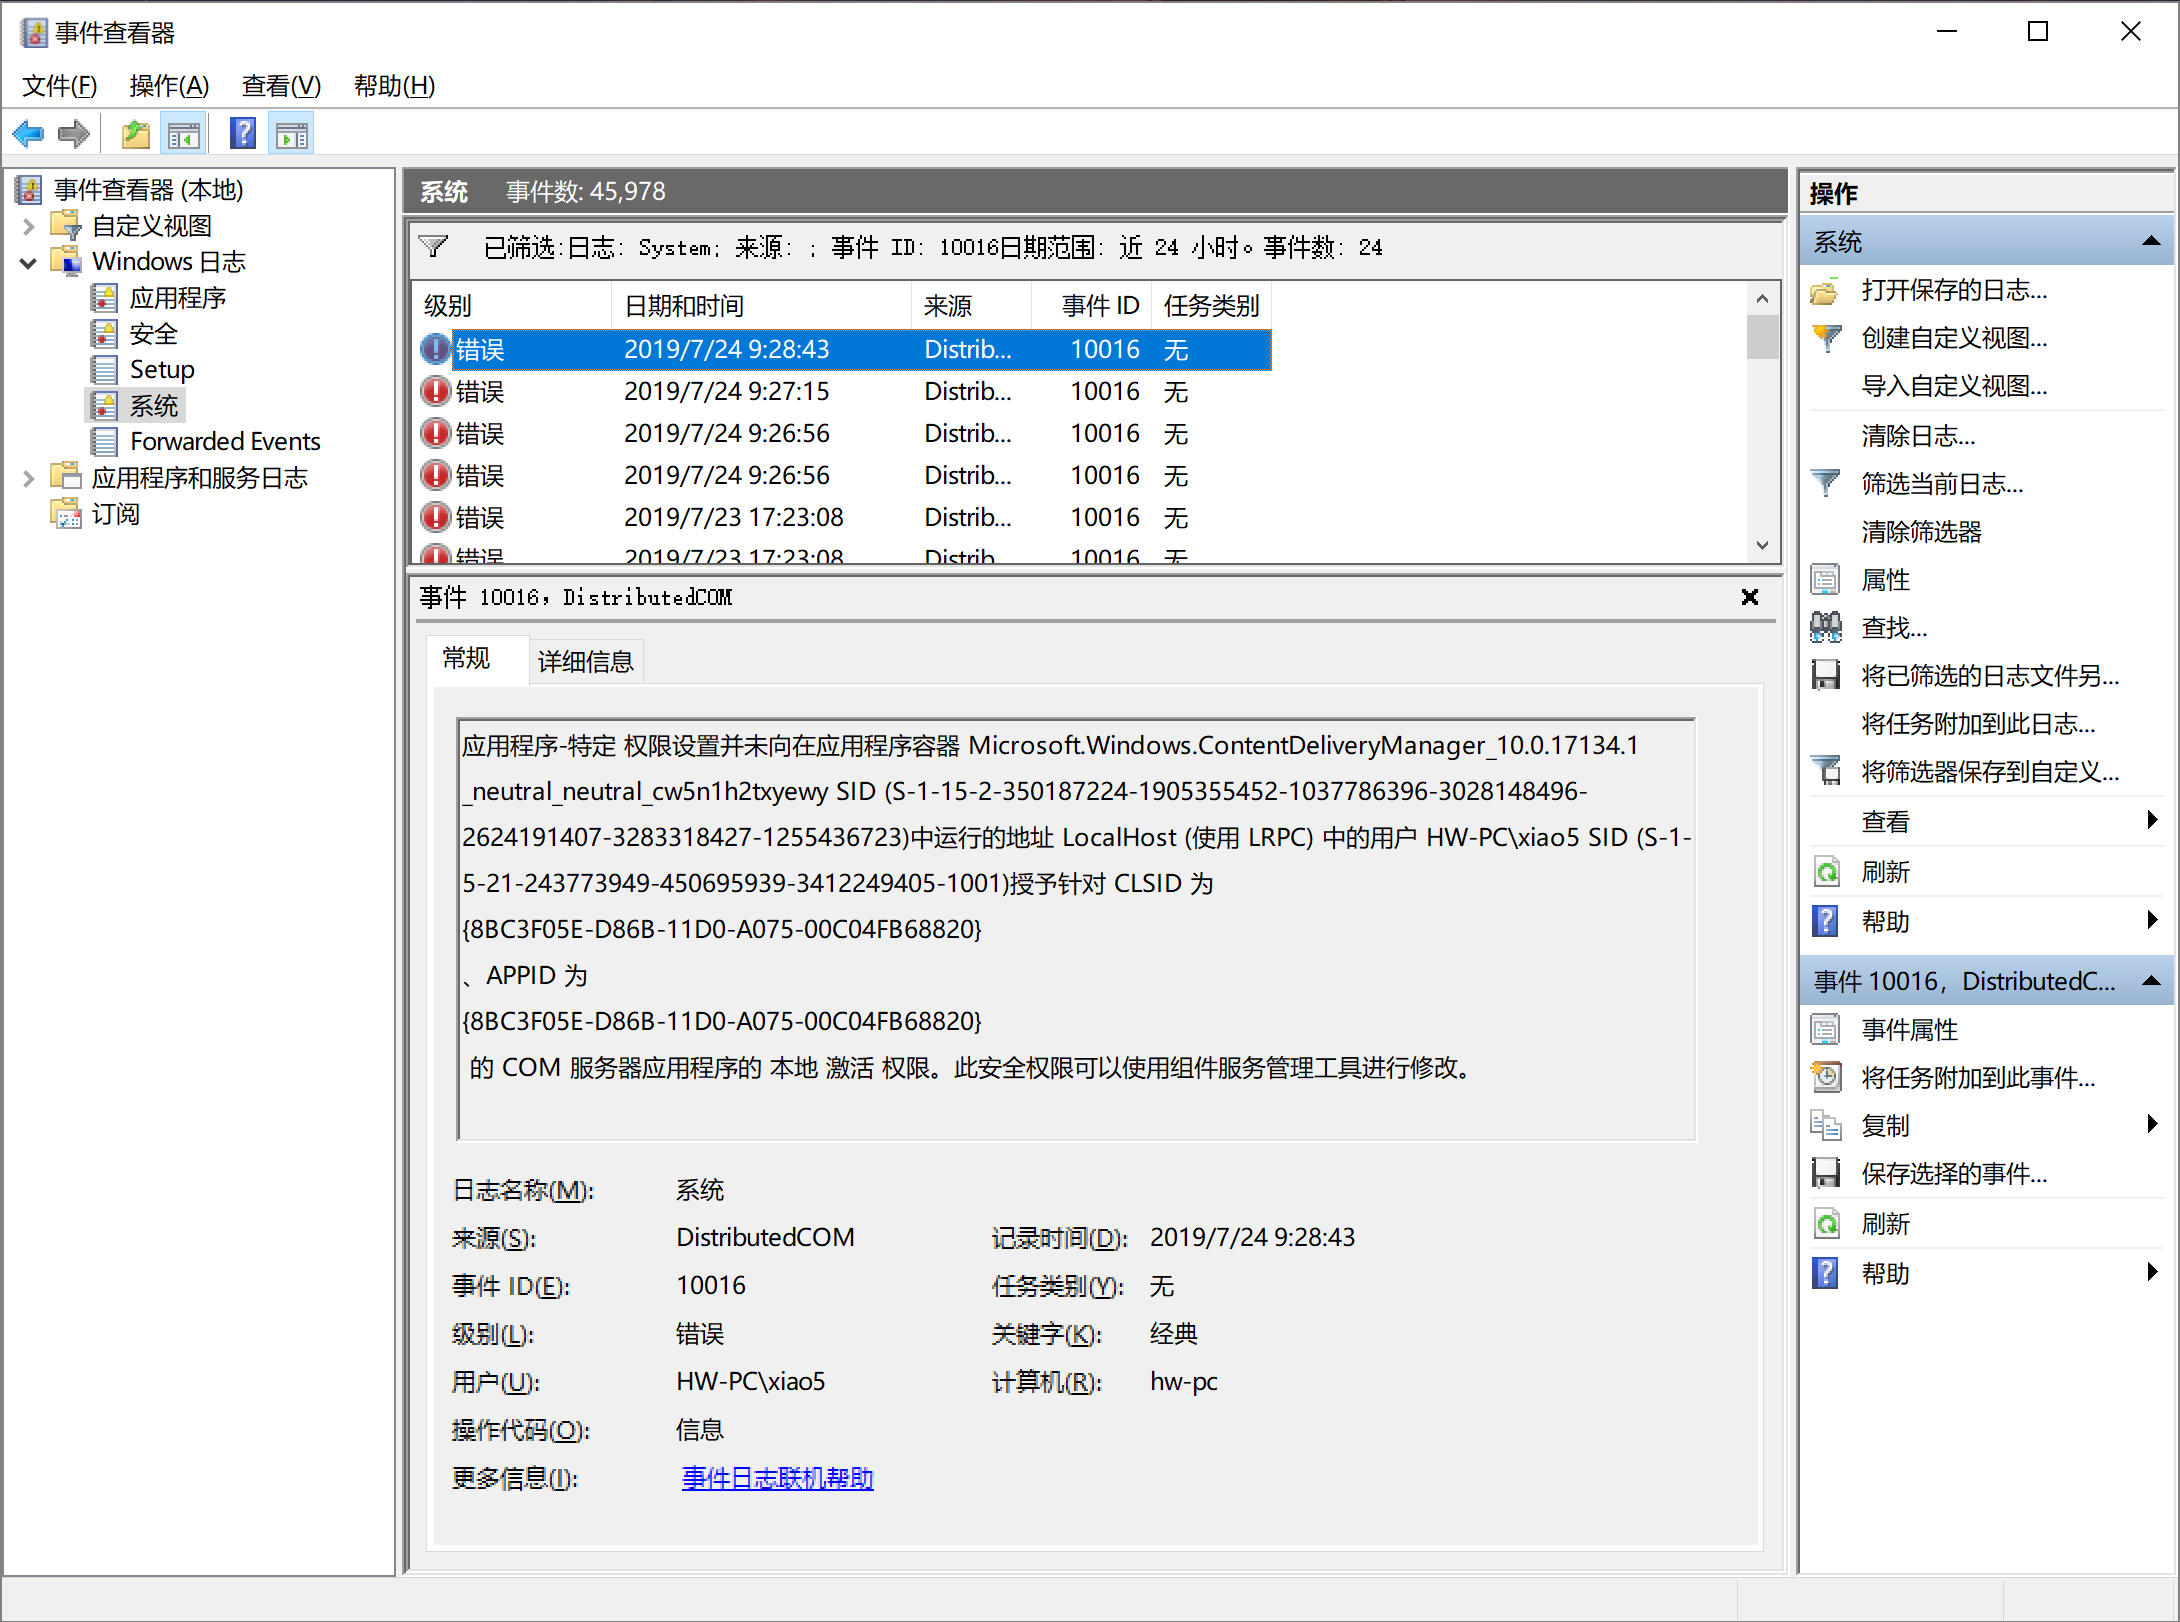Open the 操作(A) menu
Image resolution: width=2180 pixels, height=1622 pixels.
169,86
